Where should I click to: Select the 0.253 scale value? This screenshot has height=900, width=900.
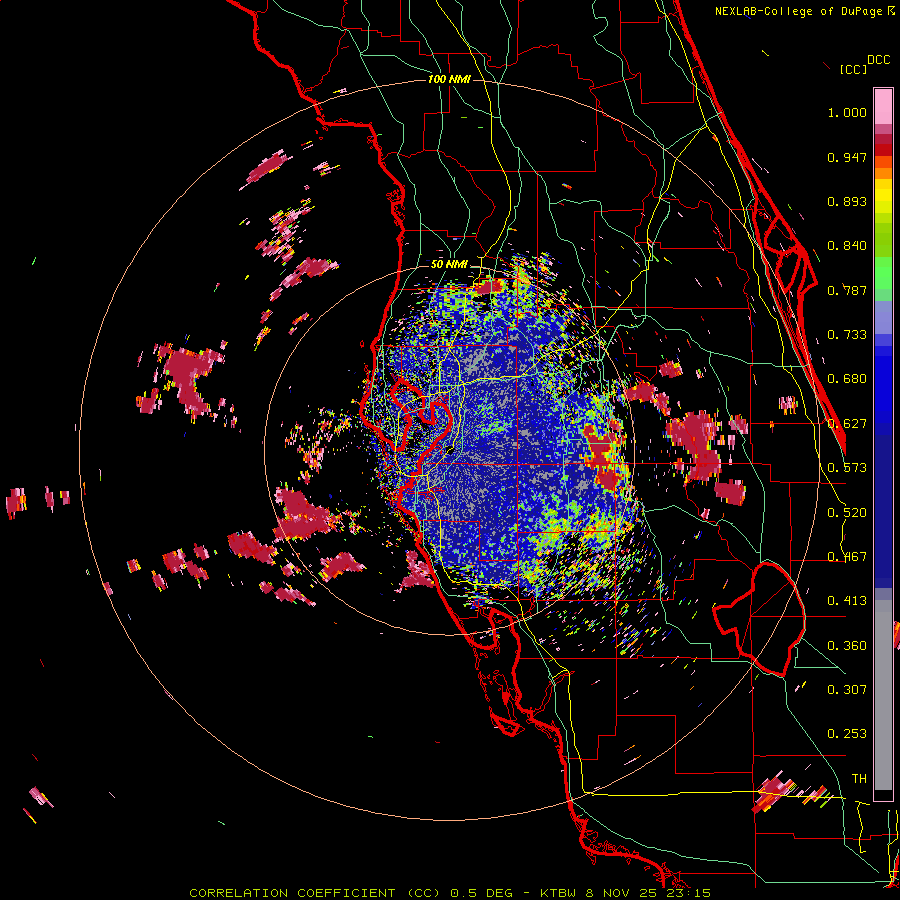coord(847,734)
